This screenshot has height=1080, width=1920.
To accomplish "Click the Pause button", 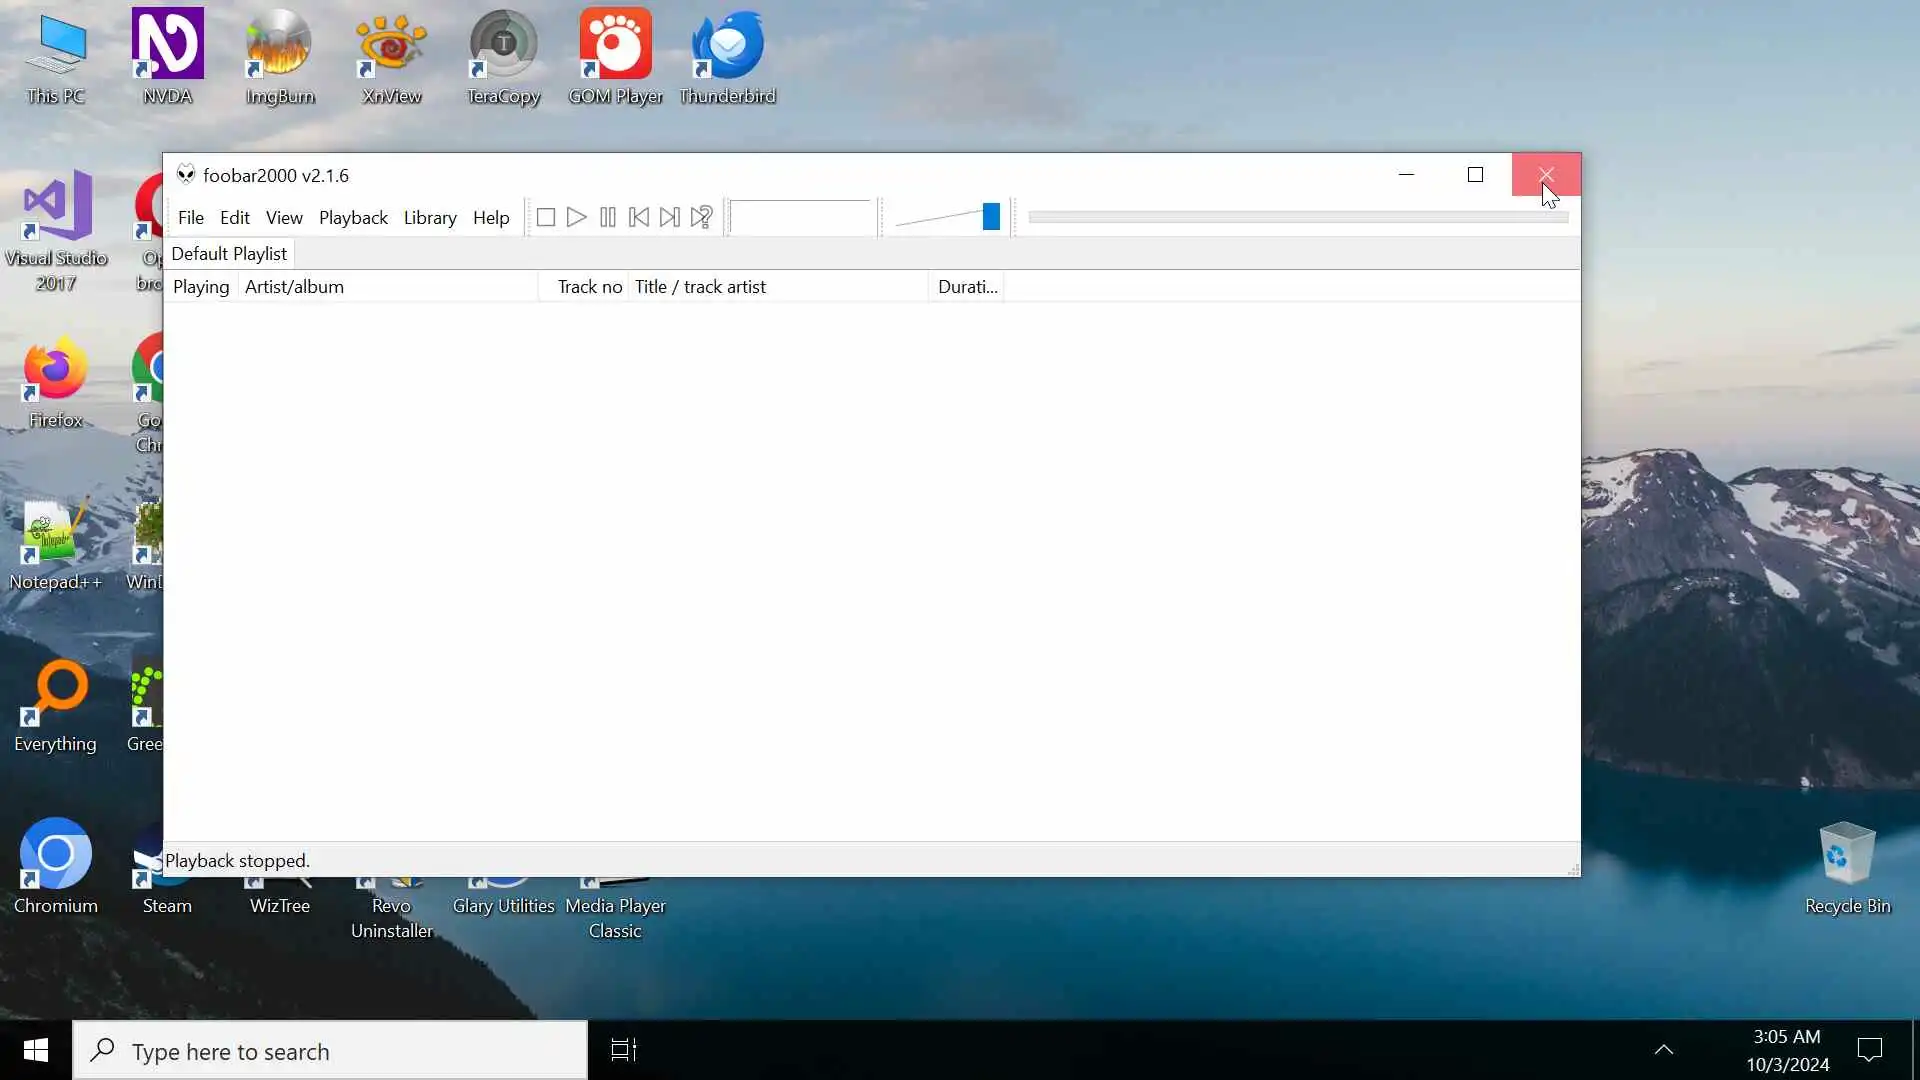I will tap(608, 217).
